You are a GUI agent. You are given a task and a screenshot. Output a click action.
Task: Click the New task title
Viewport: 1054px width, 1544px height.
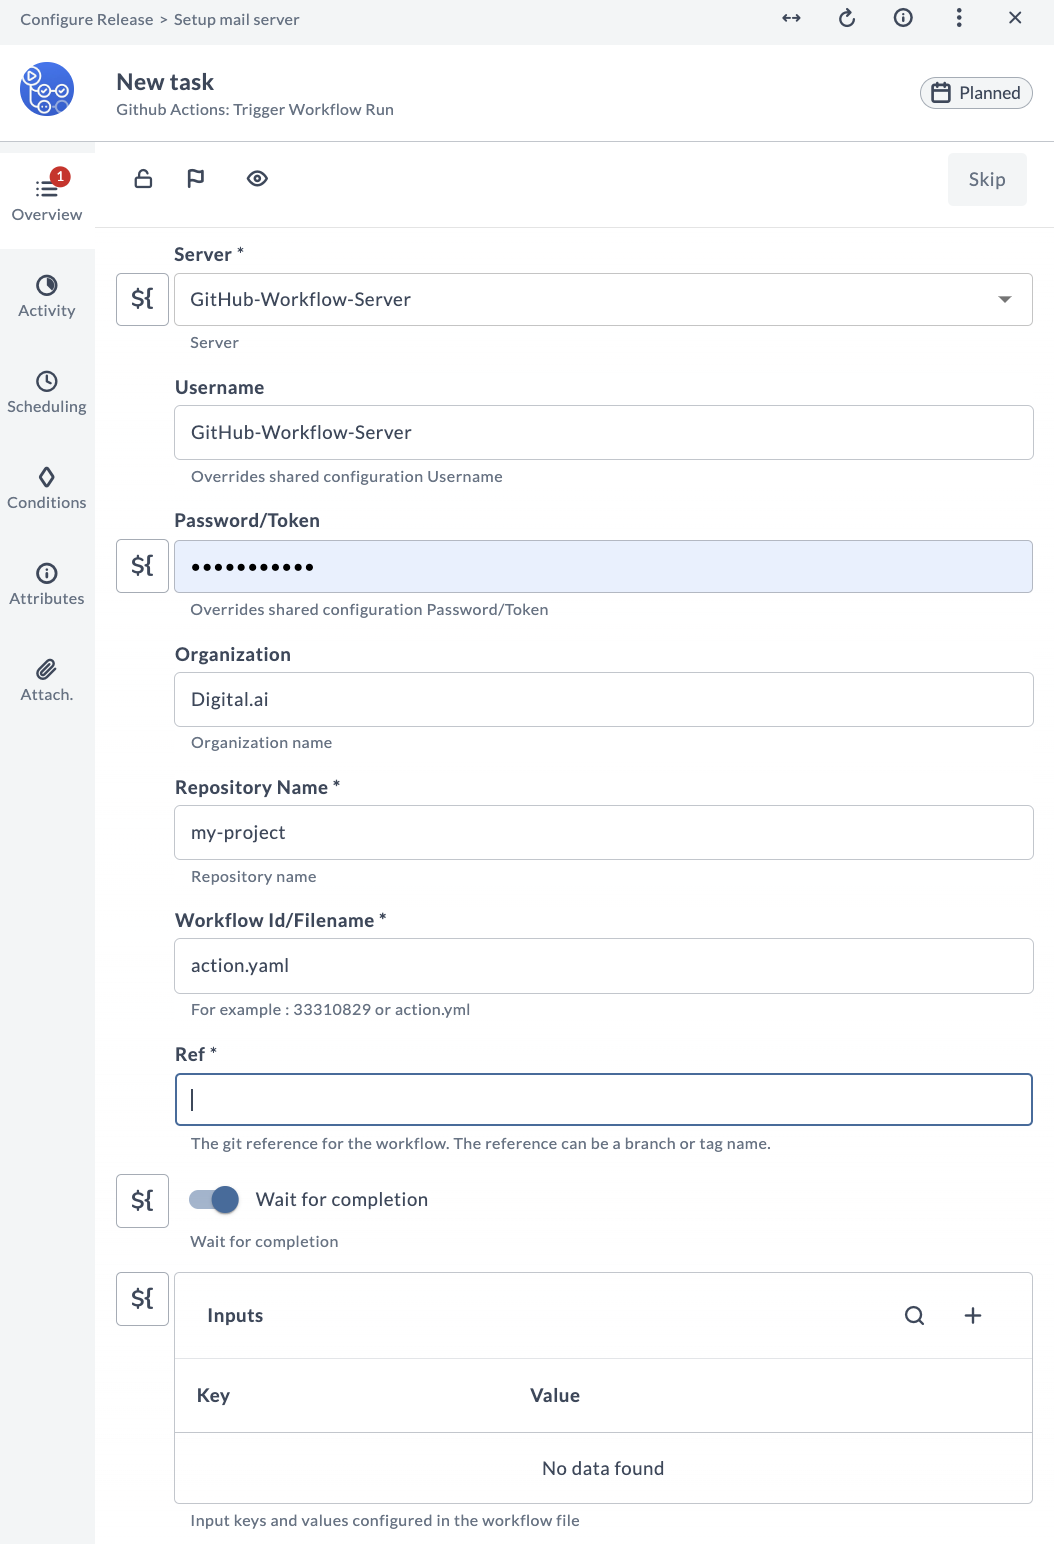click(165, 82)
